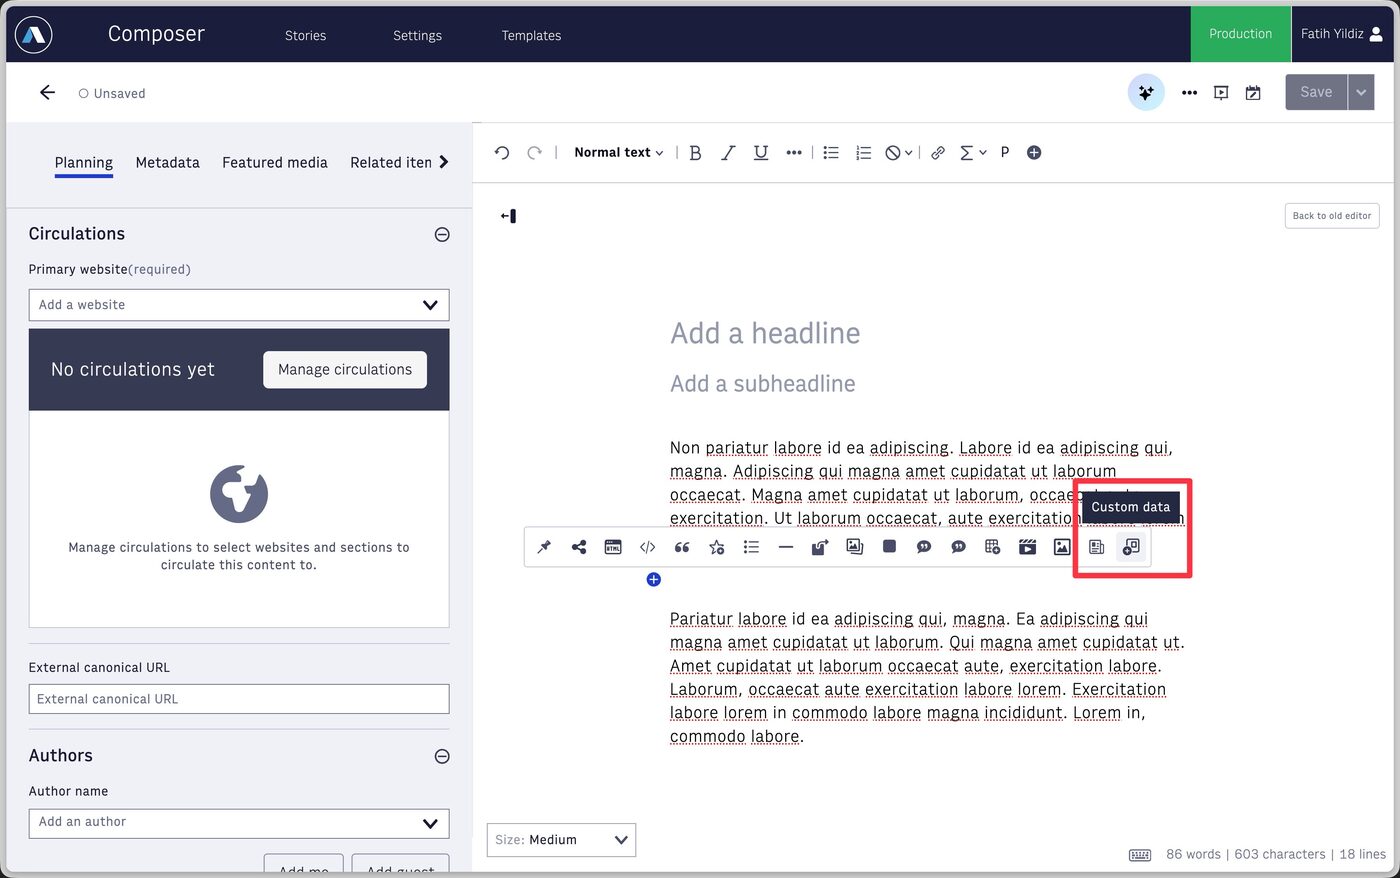Insert a numbered list from the top toolbar
Screen dimensions: 1400x878
click(864, 153)
